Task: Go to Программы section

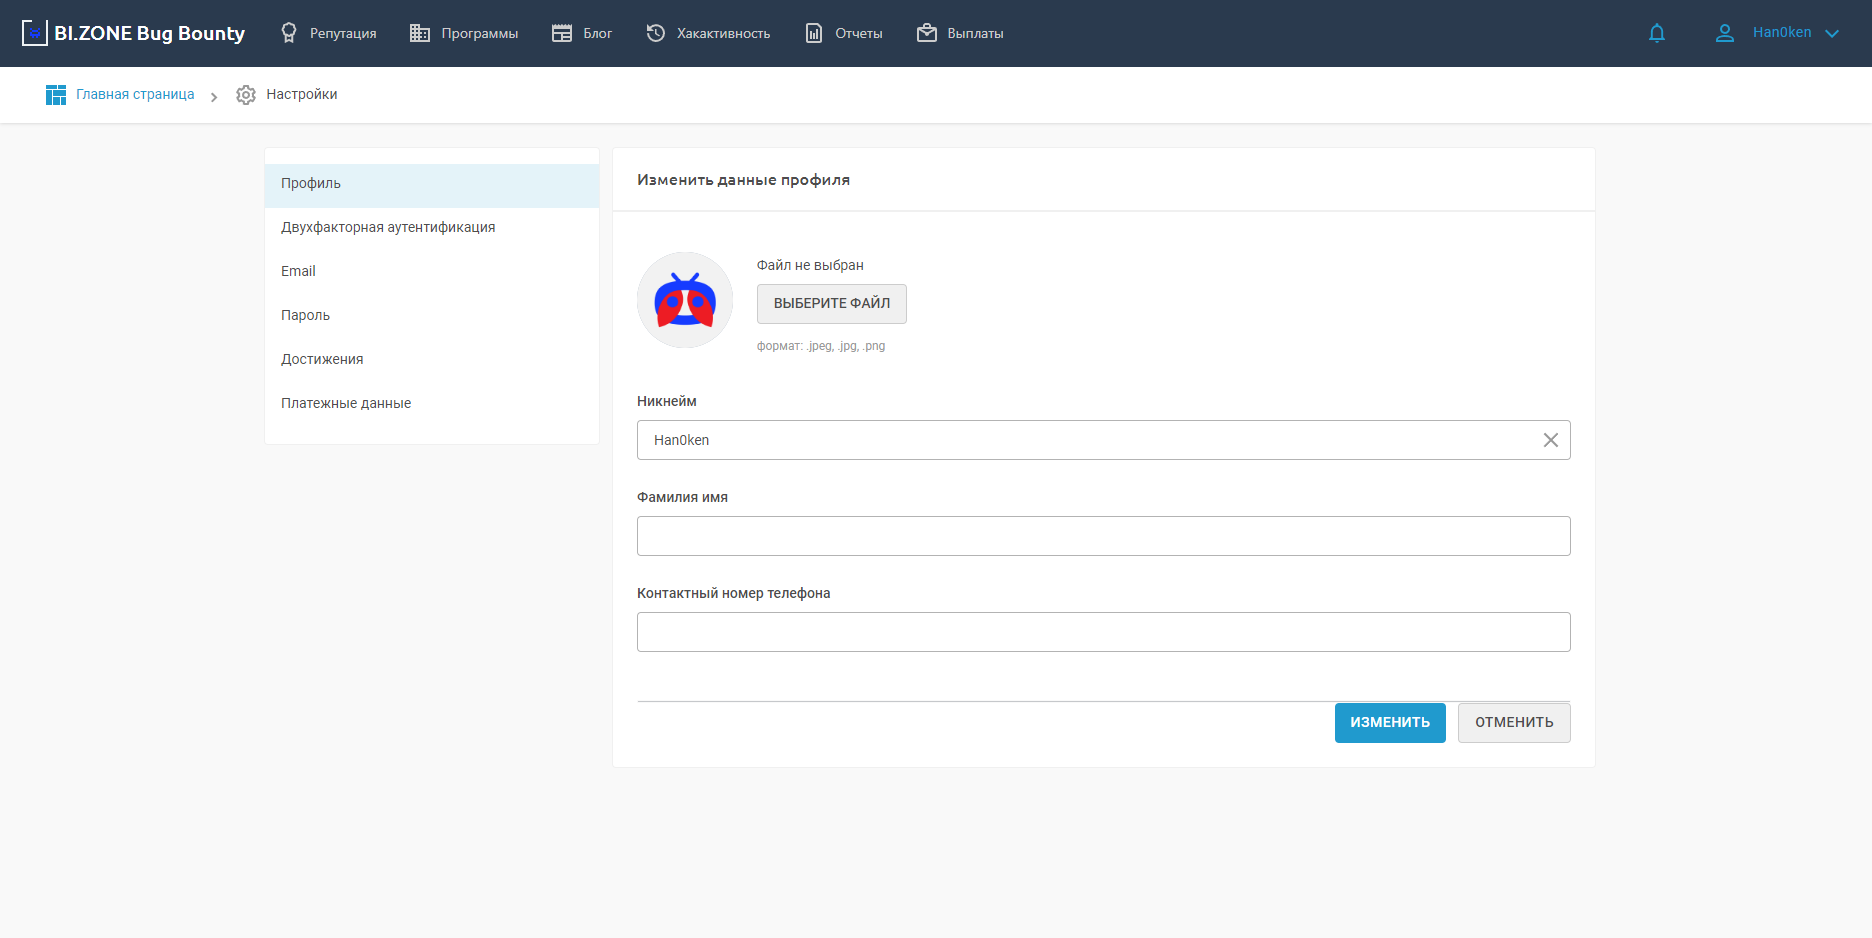Action: pyautogui.click(x=464, y=33)
